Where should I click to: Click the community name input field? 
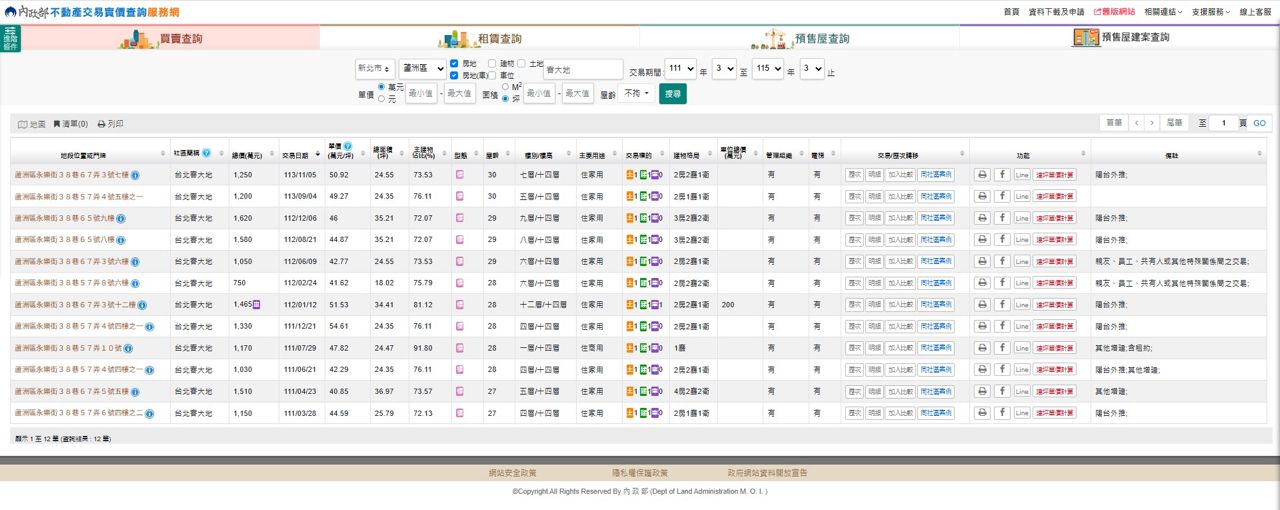click(x=583, y=69)
